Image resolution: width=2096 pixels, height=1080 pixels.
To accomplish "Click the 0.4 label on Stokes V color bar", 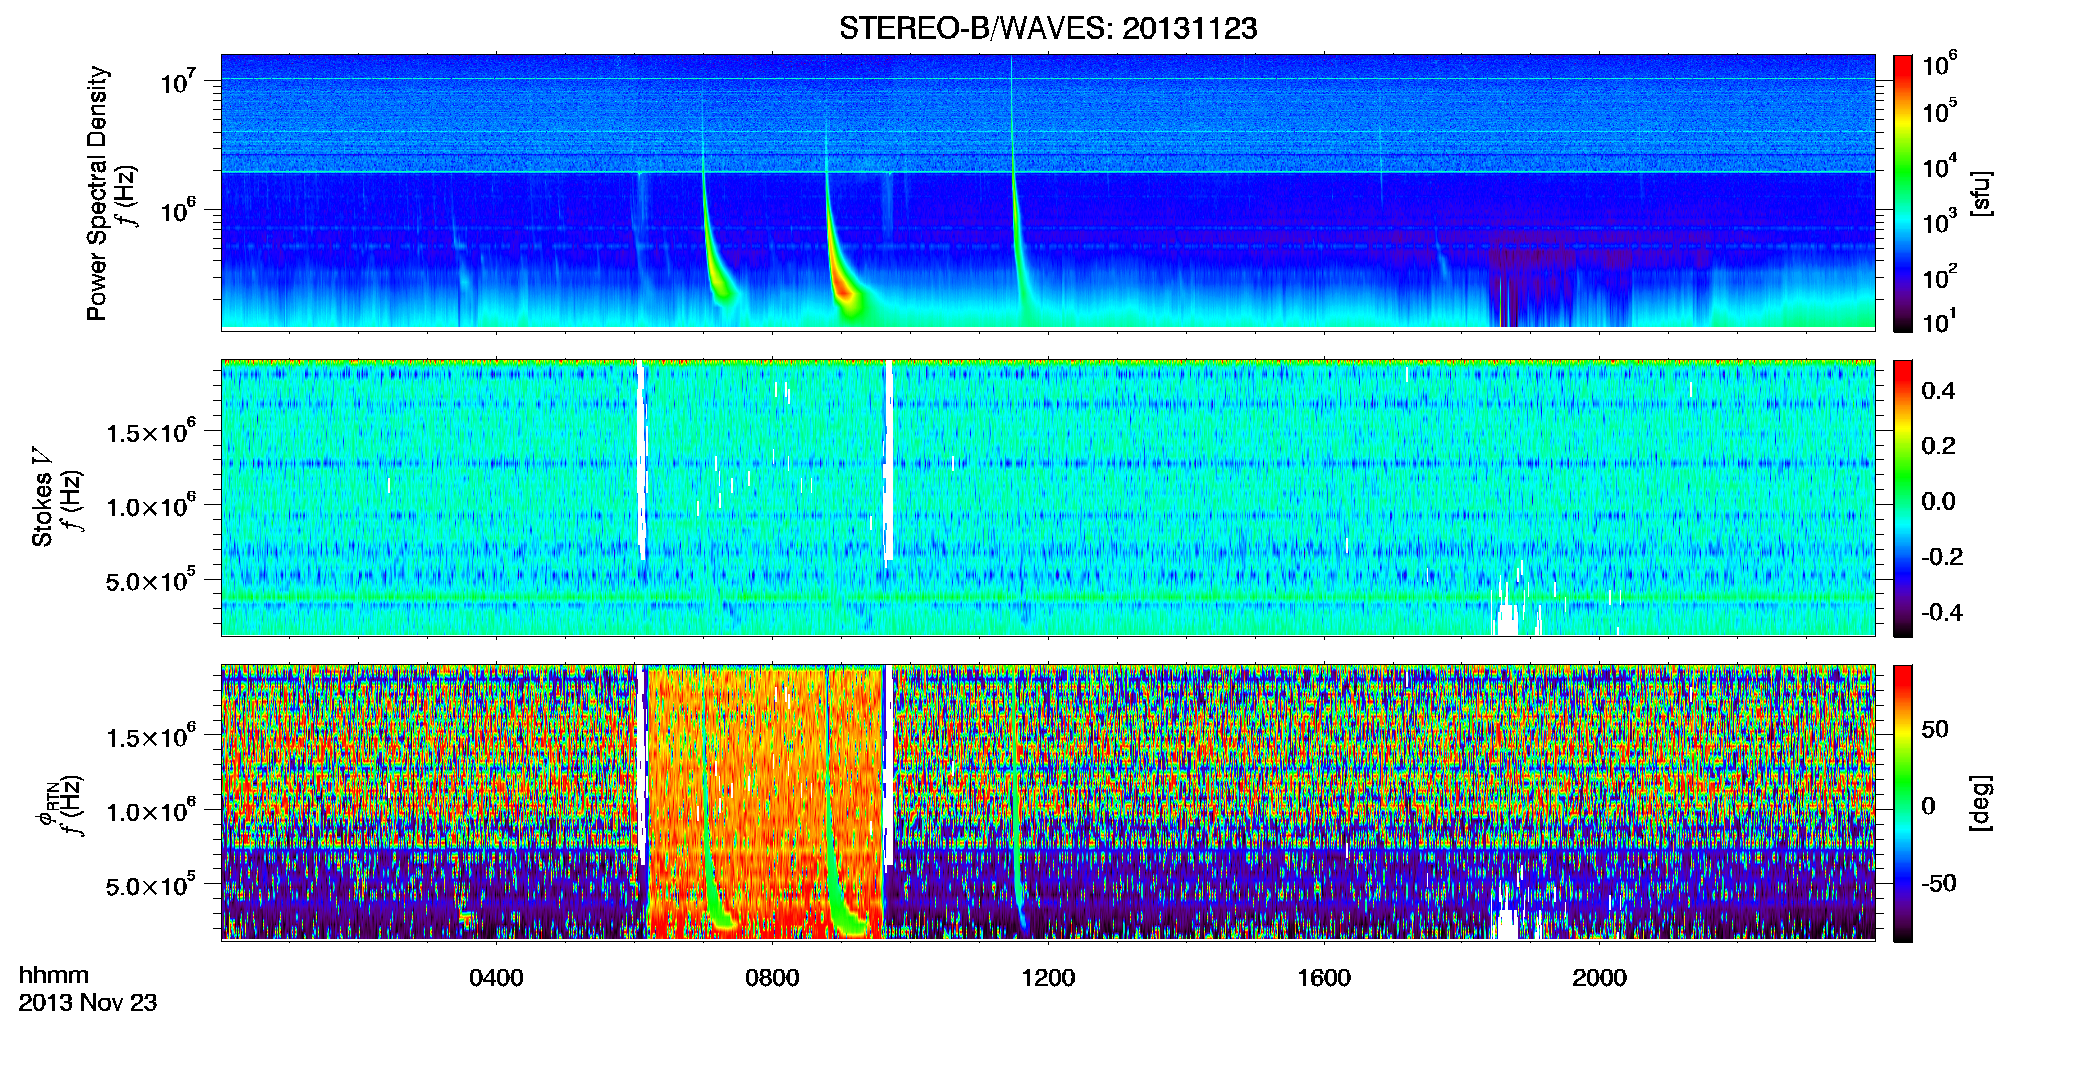I will click(x=1938, y=391).
